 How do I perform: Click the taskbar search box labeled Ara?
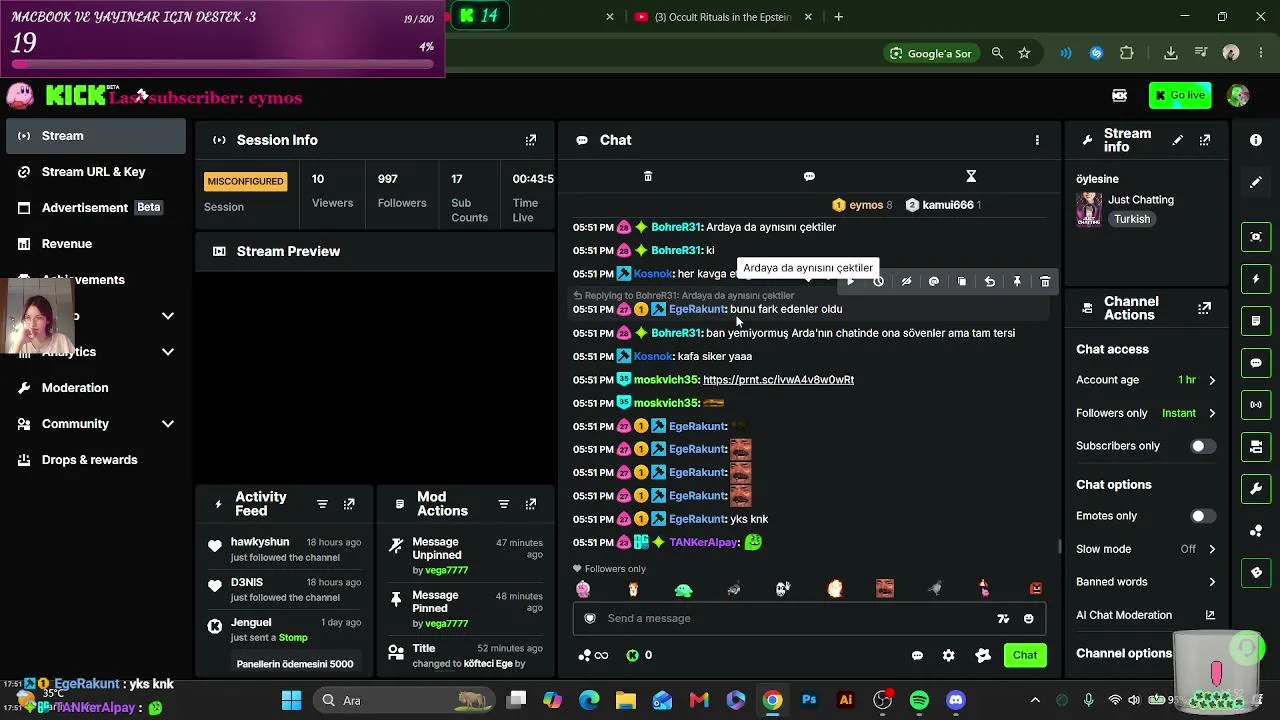click(403, 700)
